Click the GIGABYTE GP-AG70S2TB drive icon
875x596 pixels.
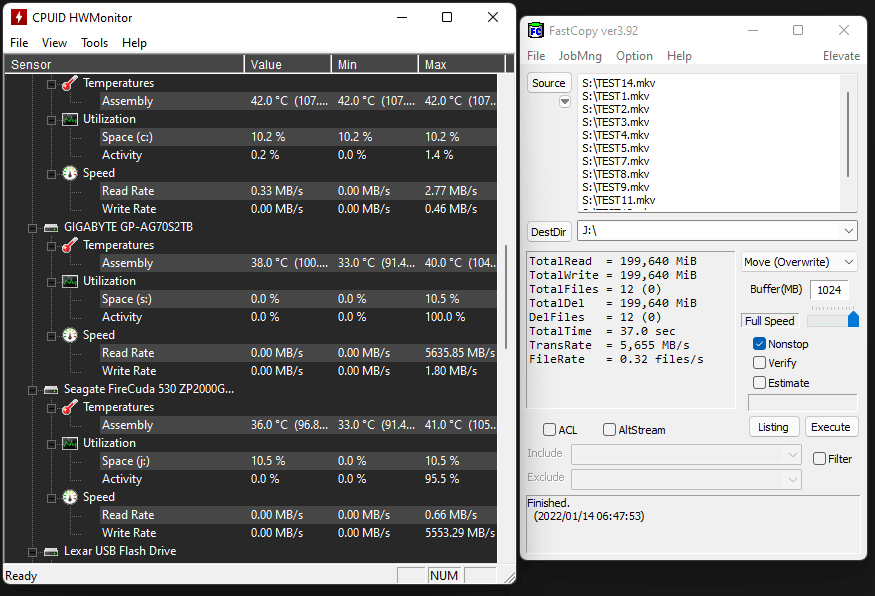click(51, 228)
